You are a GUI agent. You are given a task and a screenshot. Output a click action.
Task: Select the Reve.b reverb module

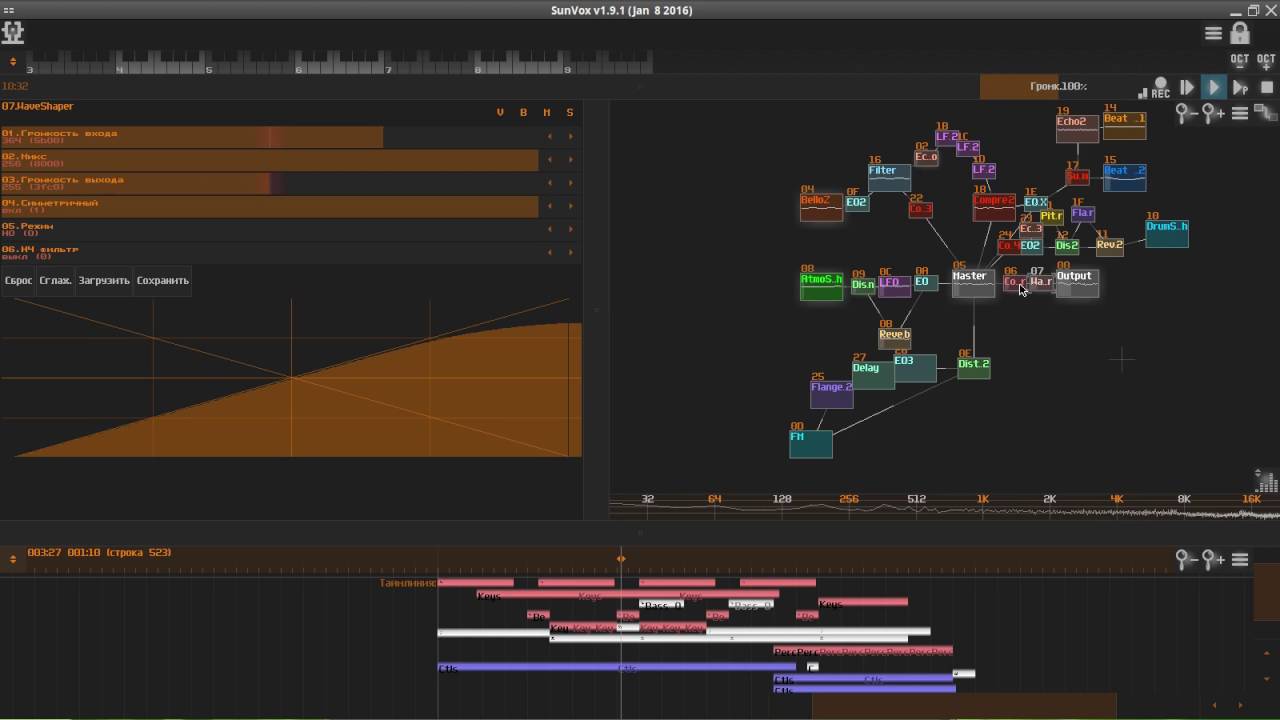[x=894, y=338]
